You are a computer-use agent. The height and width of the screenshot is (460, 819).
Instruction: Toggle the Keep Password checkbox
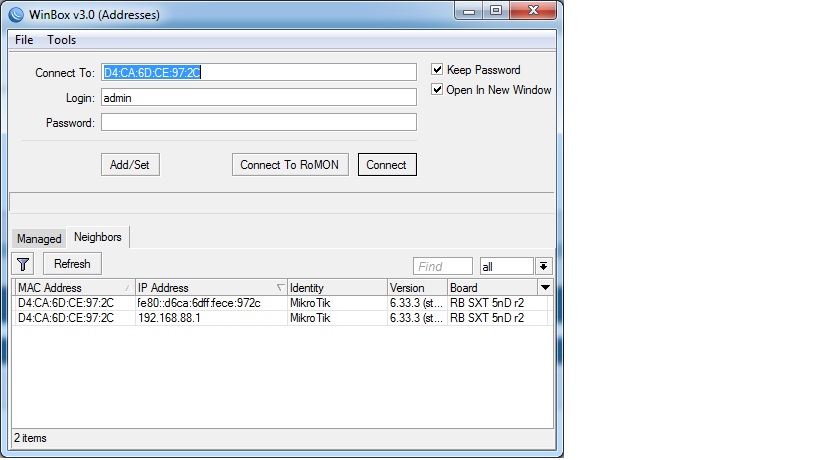(x=437, y=69)
